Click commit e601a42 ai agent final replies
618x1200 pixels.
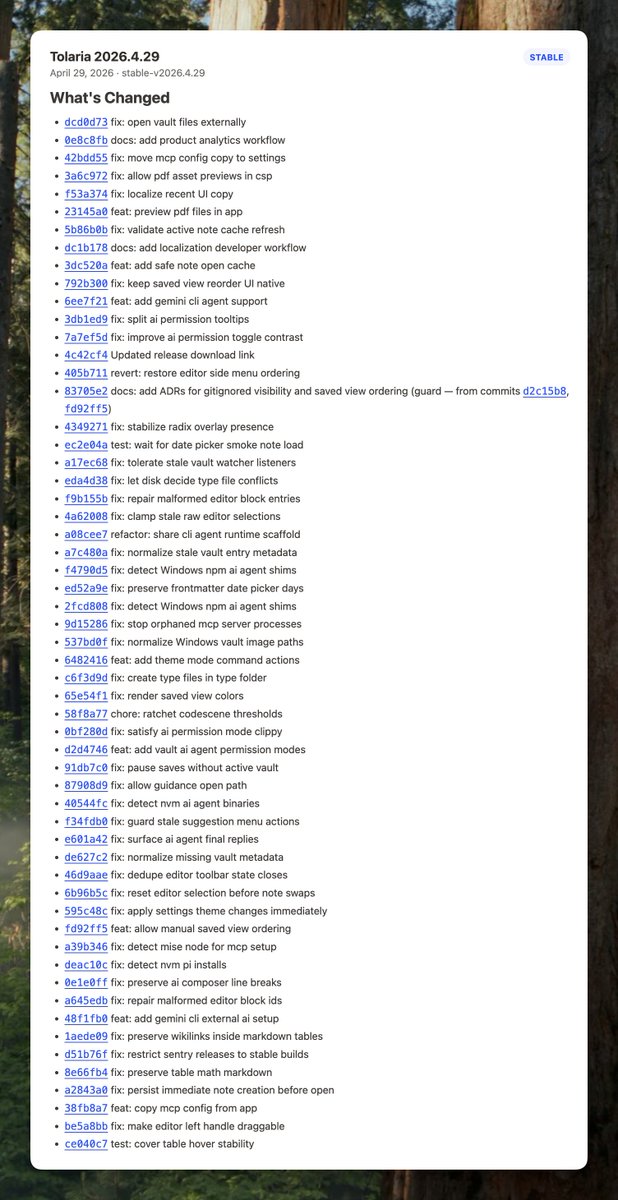[86, 840]
